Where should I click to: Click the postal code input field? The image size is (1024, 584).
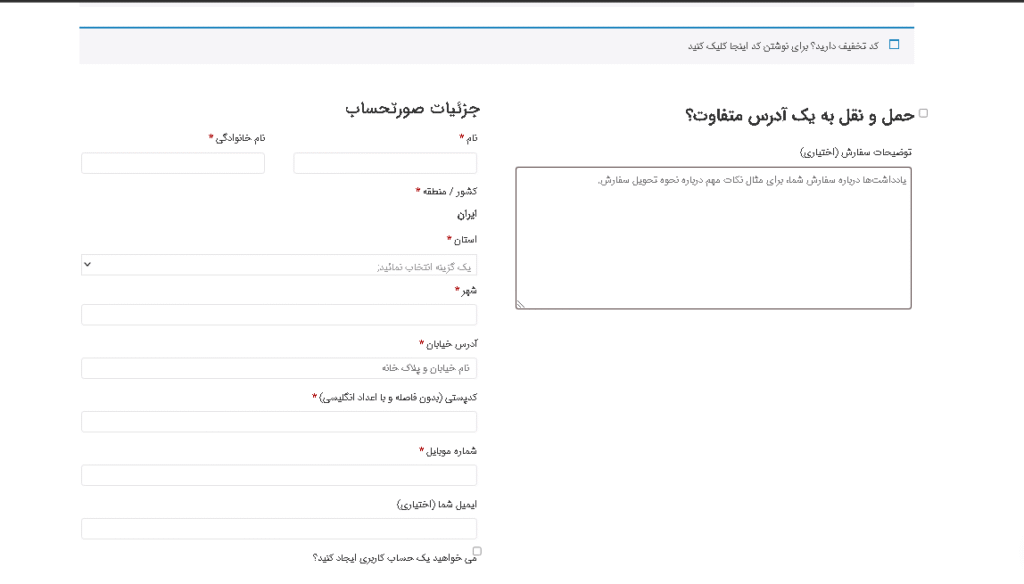pyautogui.click(x=279, y=421)
